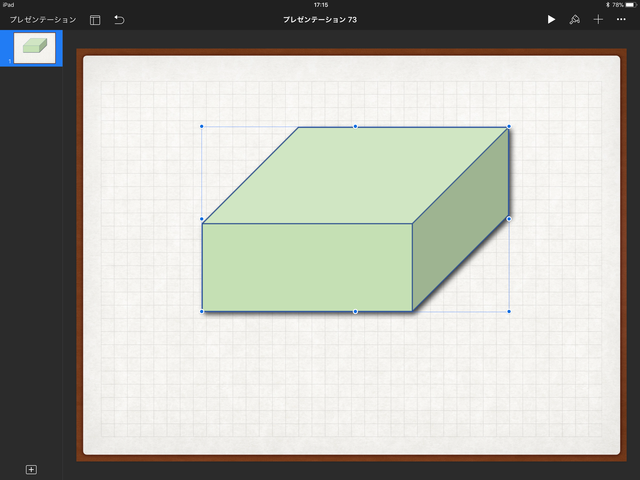Viewport: 640px width, 480px height.
Task: Select top-middle selection handle of shape
Action: [355, 127]
